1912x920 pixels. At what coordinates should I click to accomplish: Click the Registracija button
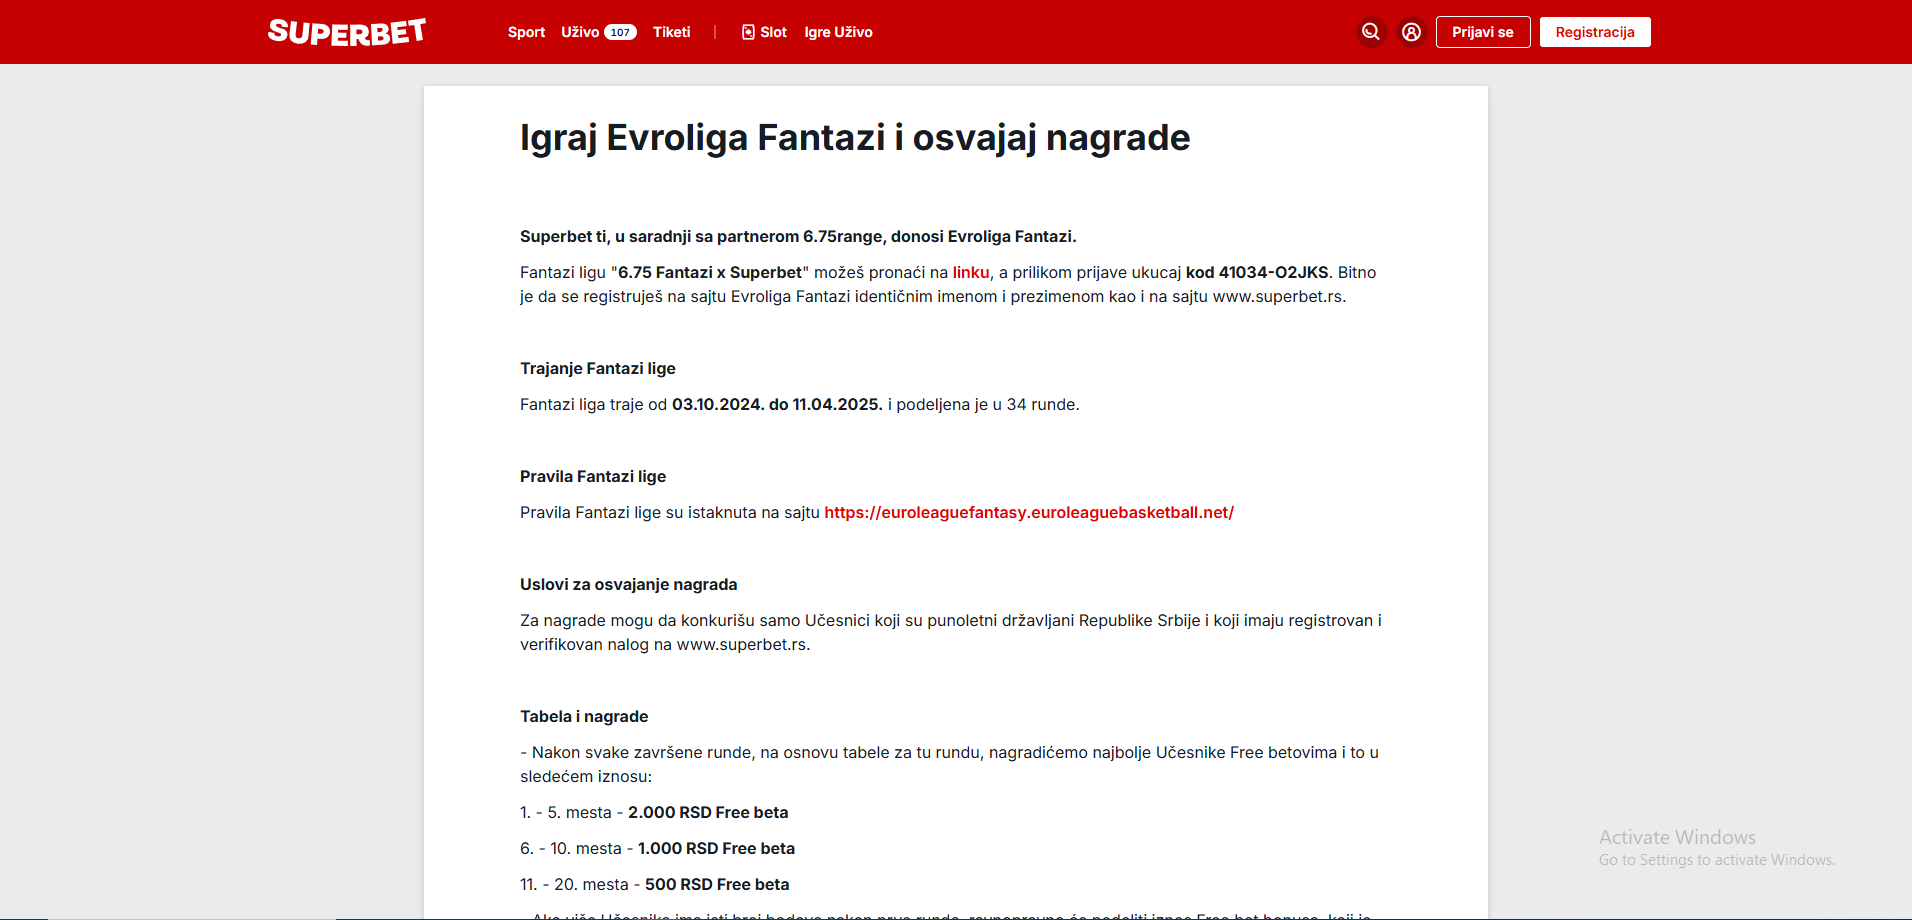pyautogui.click(x=1595, y=32)
